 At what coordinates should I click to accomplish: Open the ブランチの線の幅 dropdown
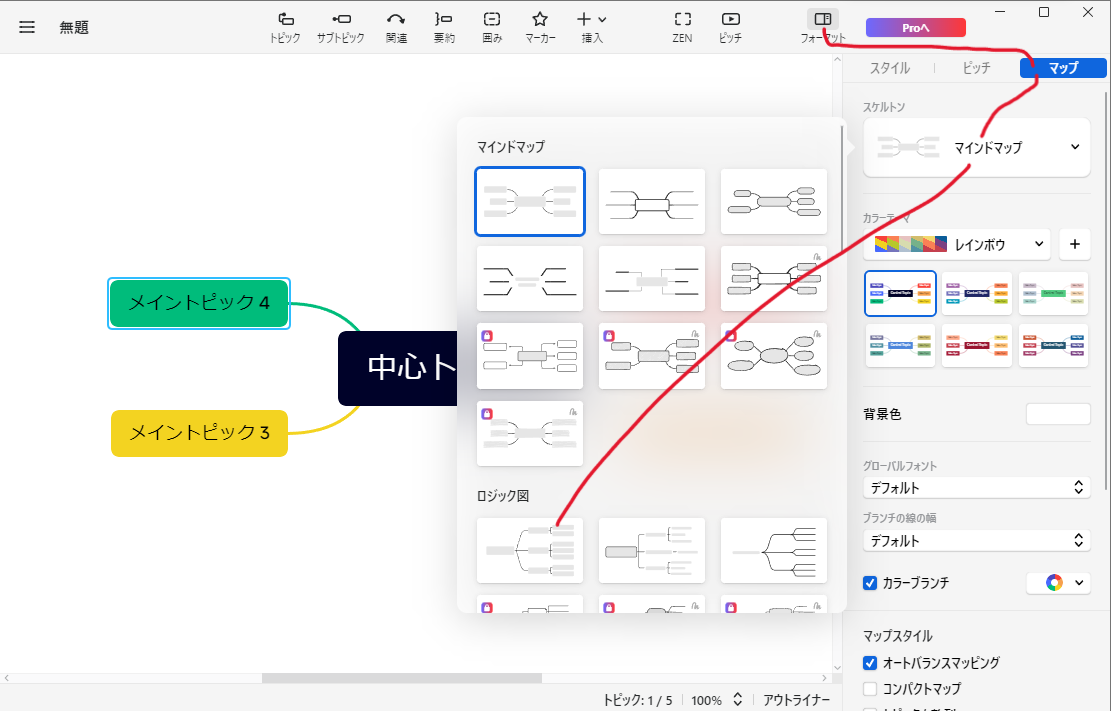click(975, 540)
